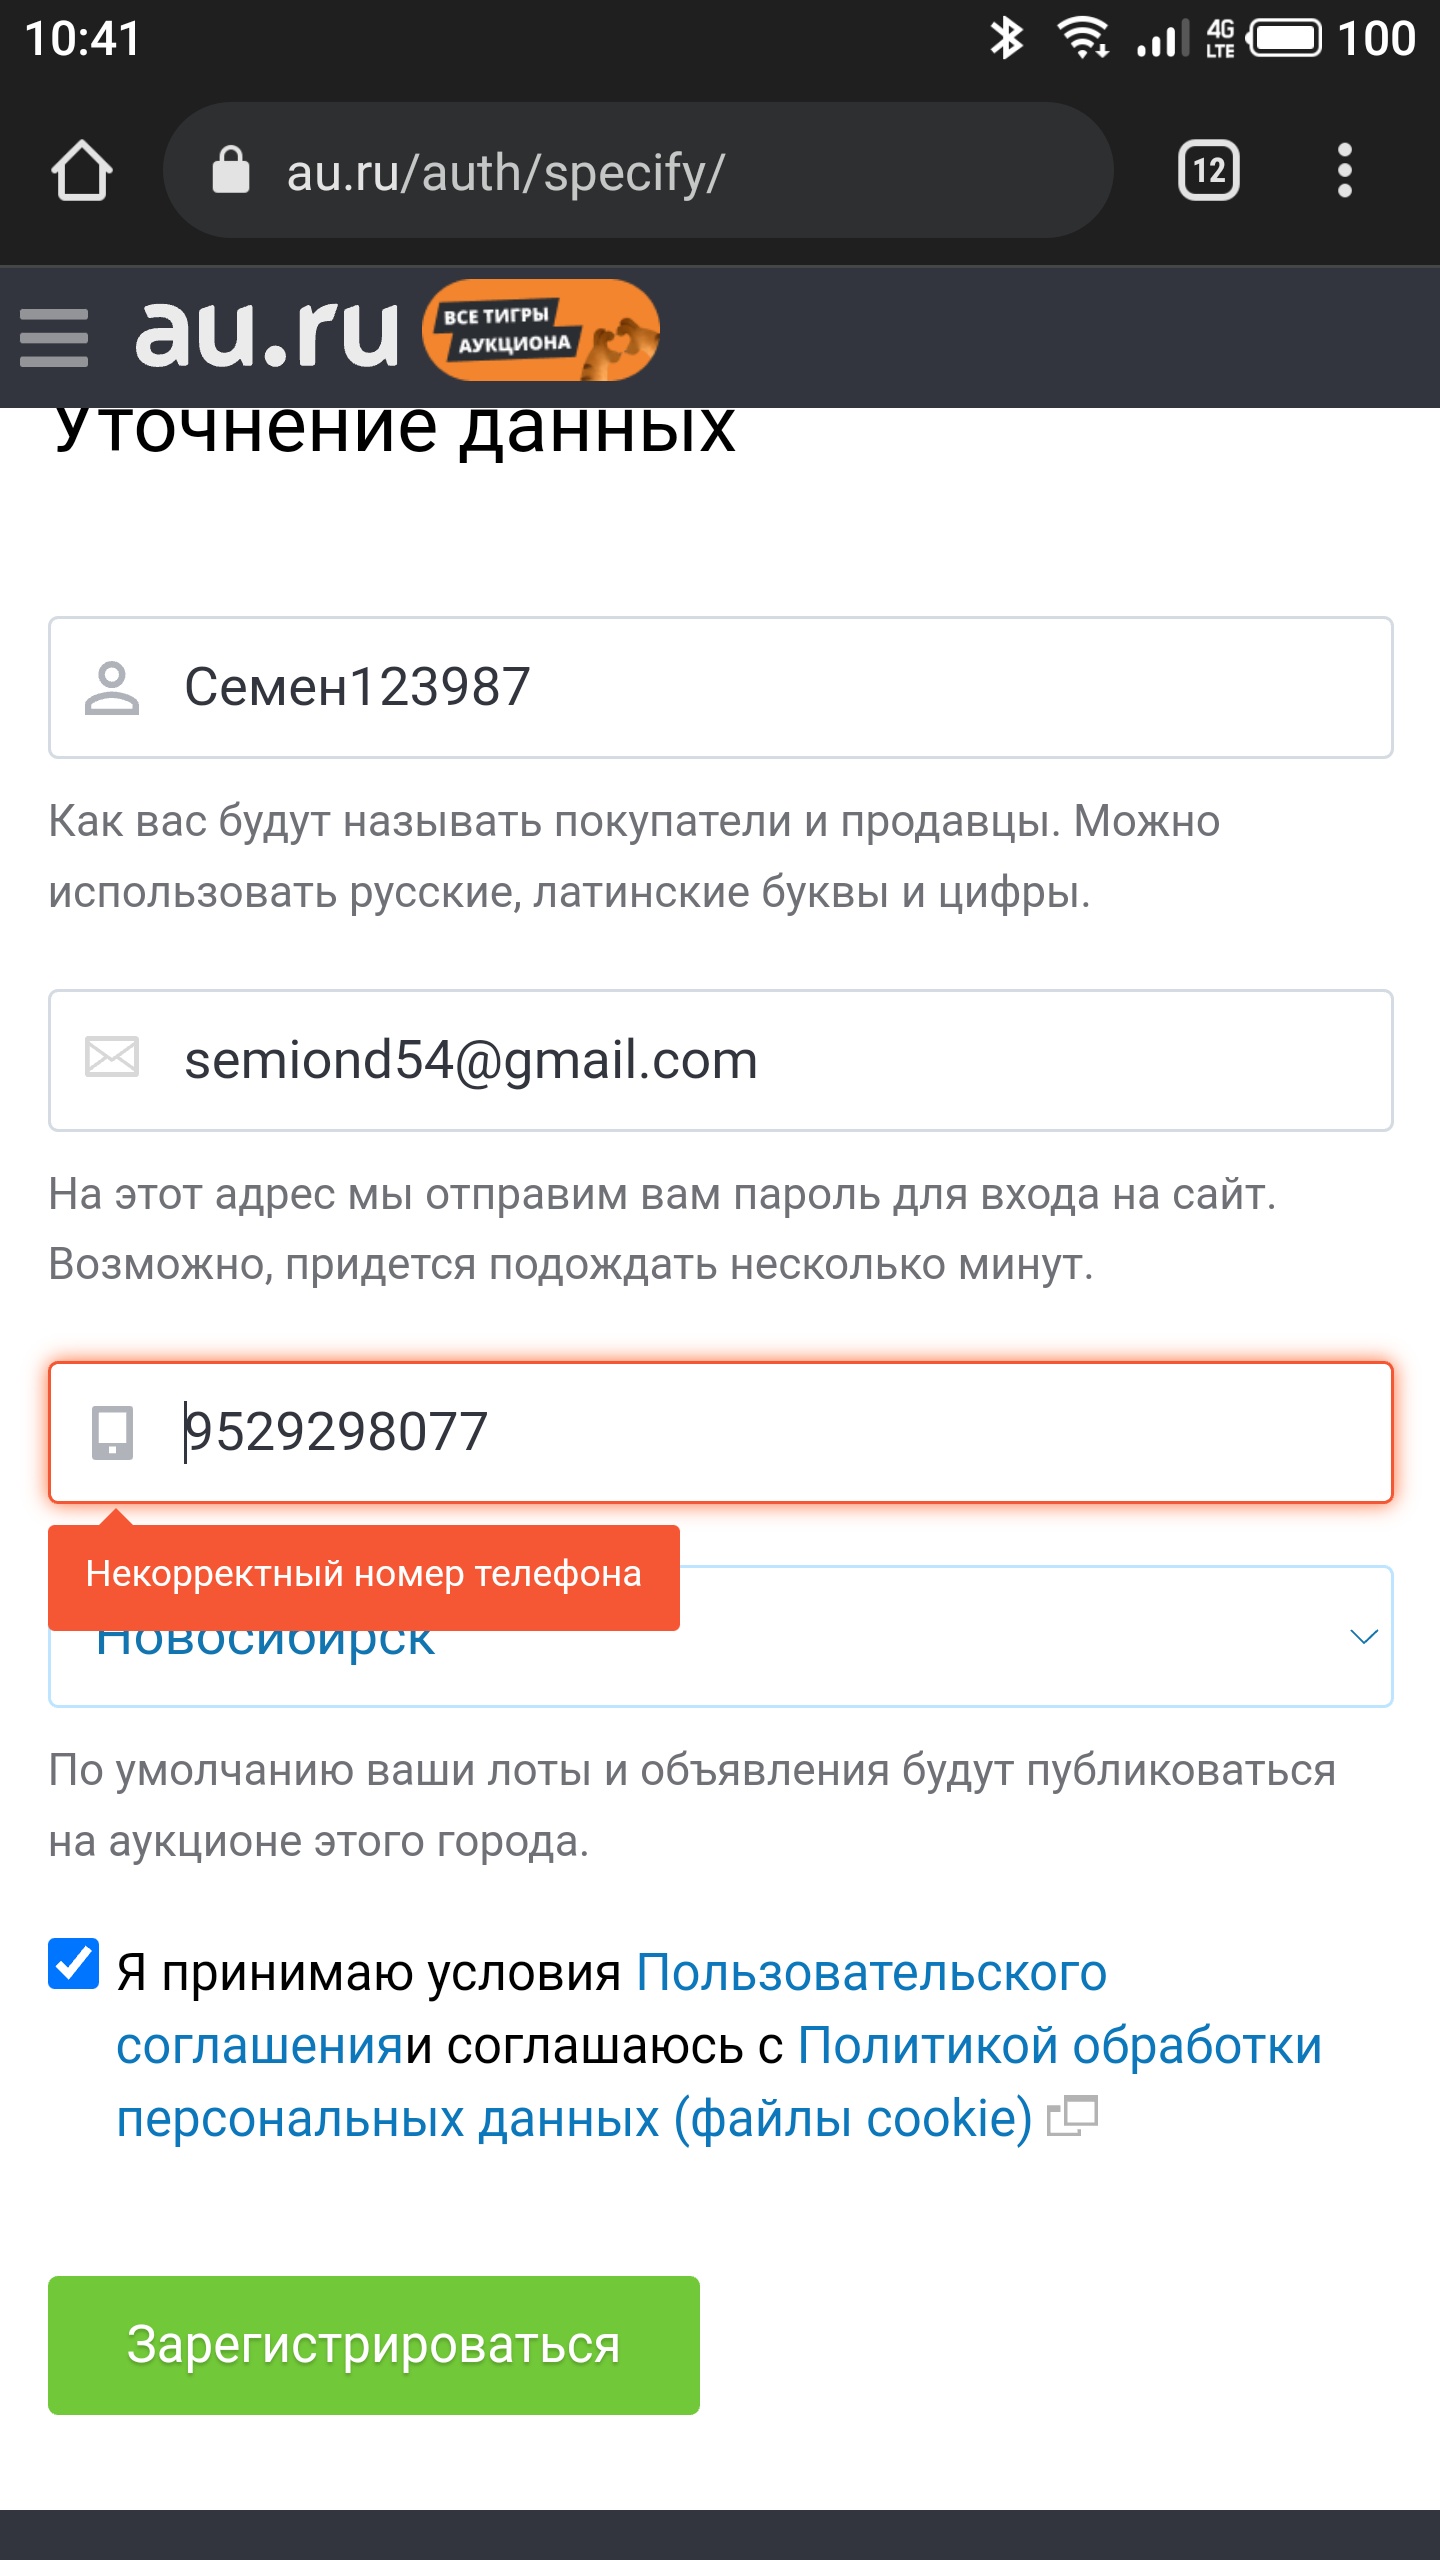This screenshot has height=2560, width=1440.
Task: Click the phone icon in number field
Action: point(112,1432)
